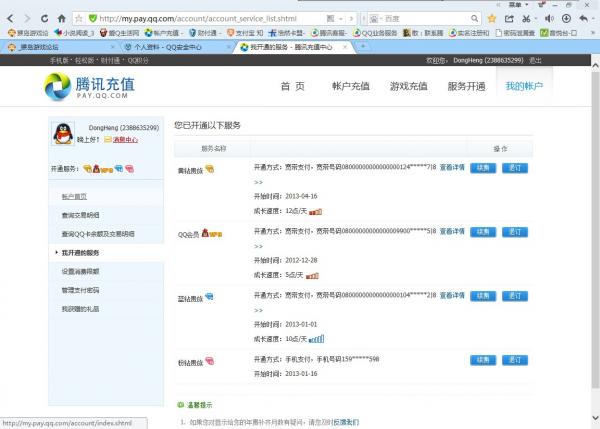Open 查询交易明细 in the sidebar
The height and width of the screenshot is (429, 600).
(x=80, y=215)
